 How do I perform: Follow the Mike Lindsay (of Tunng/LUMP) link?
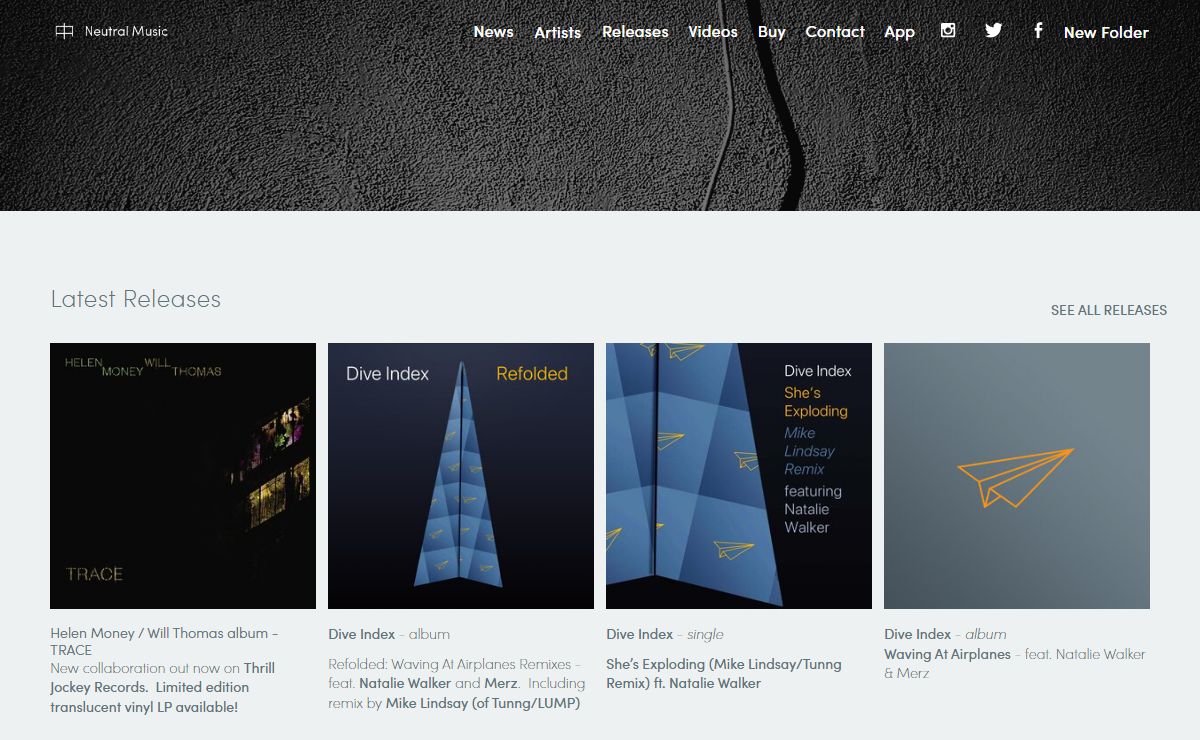click(x=483, y=703)
